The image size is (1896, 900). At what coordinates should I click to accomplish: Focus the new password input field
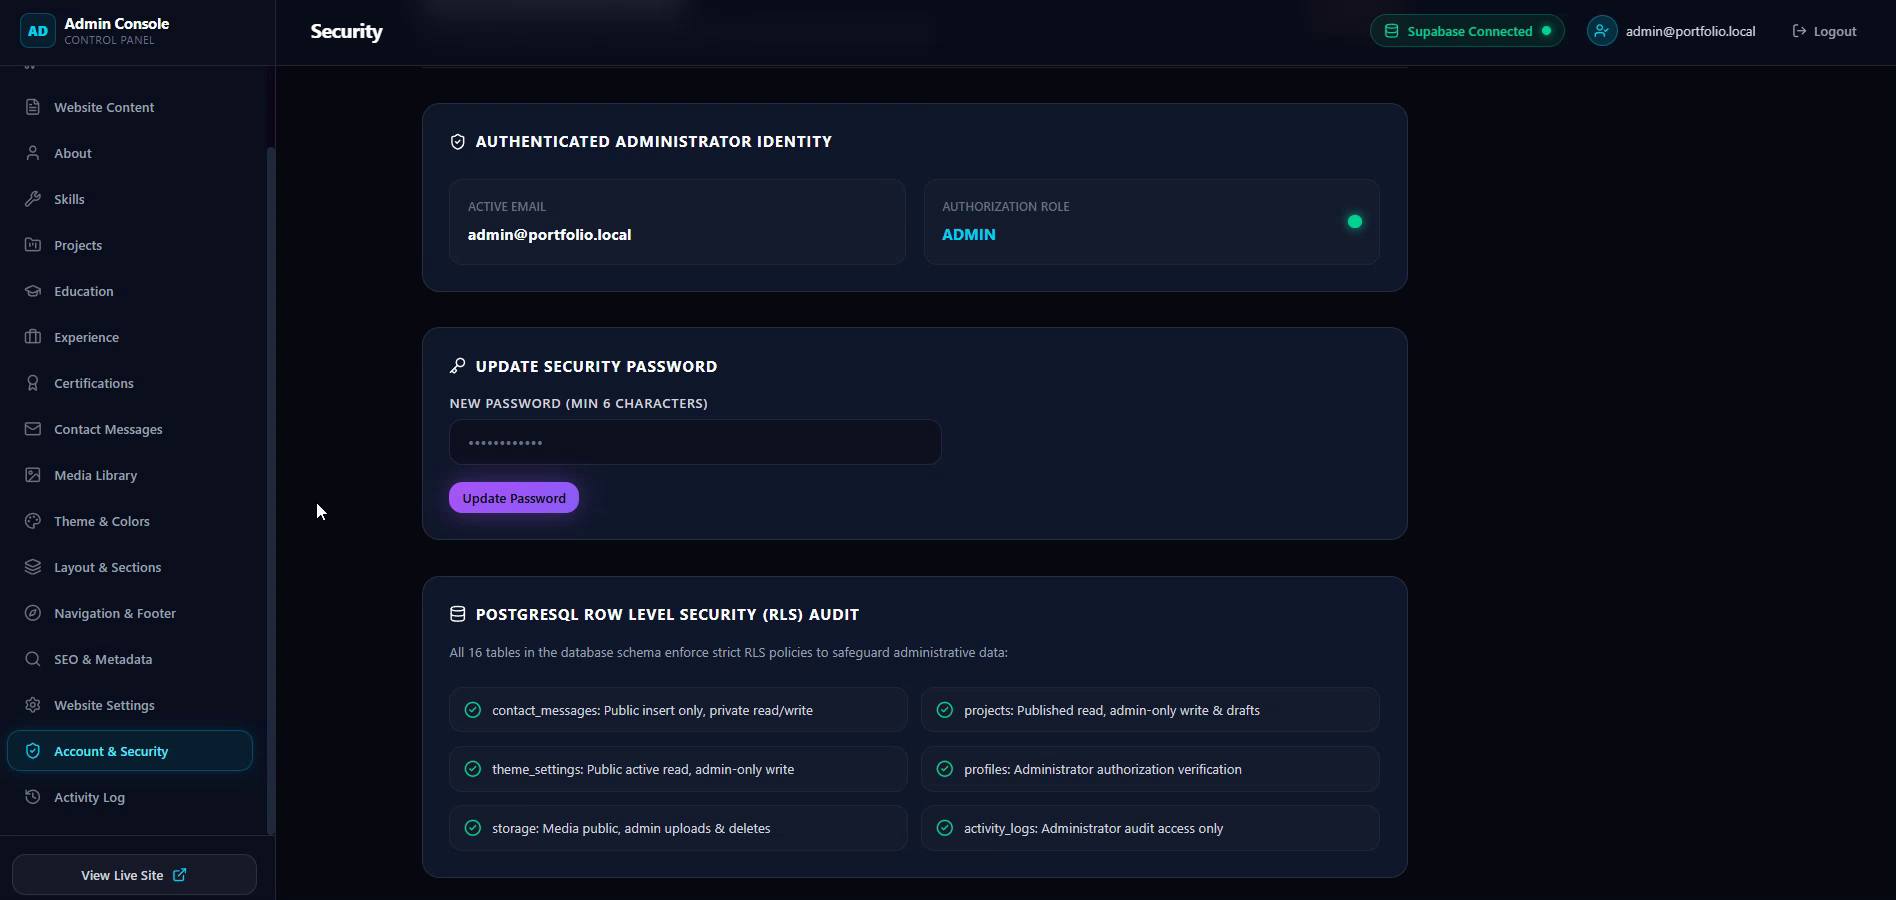coord(695,442)
